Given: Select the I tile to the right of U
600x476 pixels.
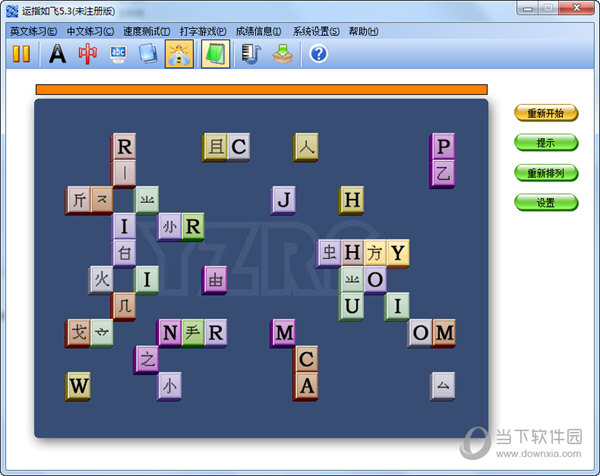Looking at the screenshot, I should (x=397, y=307).
